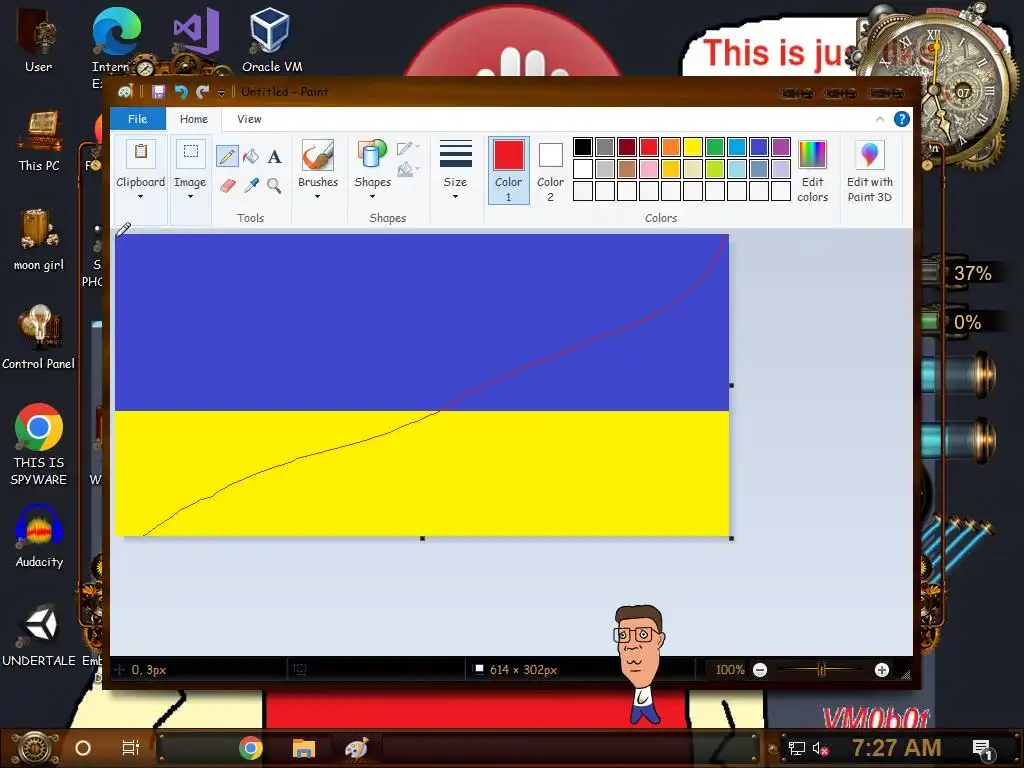Open the notification center icon
The width and height of the screenshot is (1024, 768).
coord(982,749)
